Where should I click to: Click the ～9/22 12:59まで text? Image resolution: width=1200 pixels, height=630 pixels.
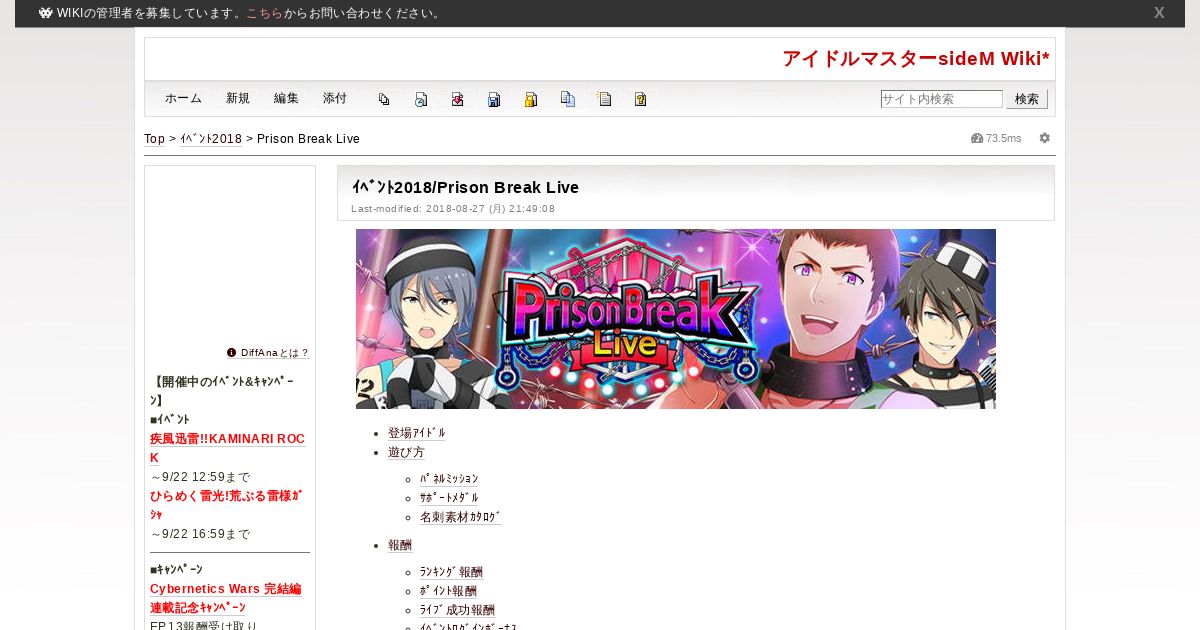coord(200,477)
